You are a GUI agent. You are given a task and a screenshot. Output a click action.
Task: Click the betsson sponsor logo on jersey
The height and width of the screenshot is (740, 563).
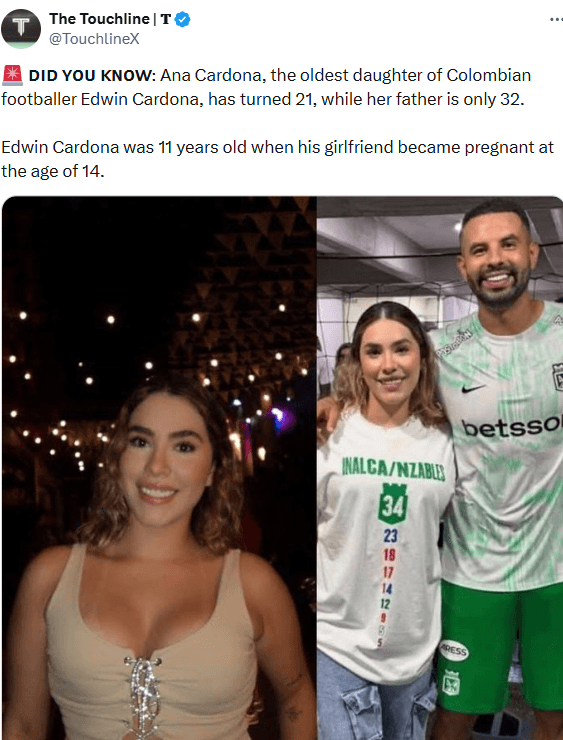tap(512, 427)
